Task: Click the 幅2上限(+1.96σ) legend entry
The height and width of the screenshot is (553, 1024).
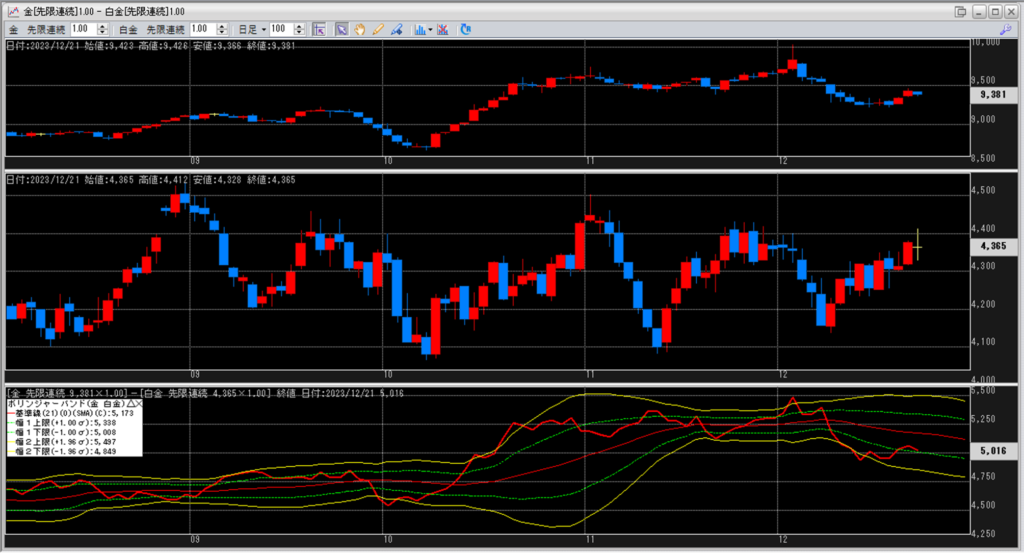Action: 65,442
